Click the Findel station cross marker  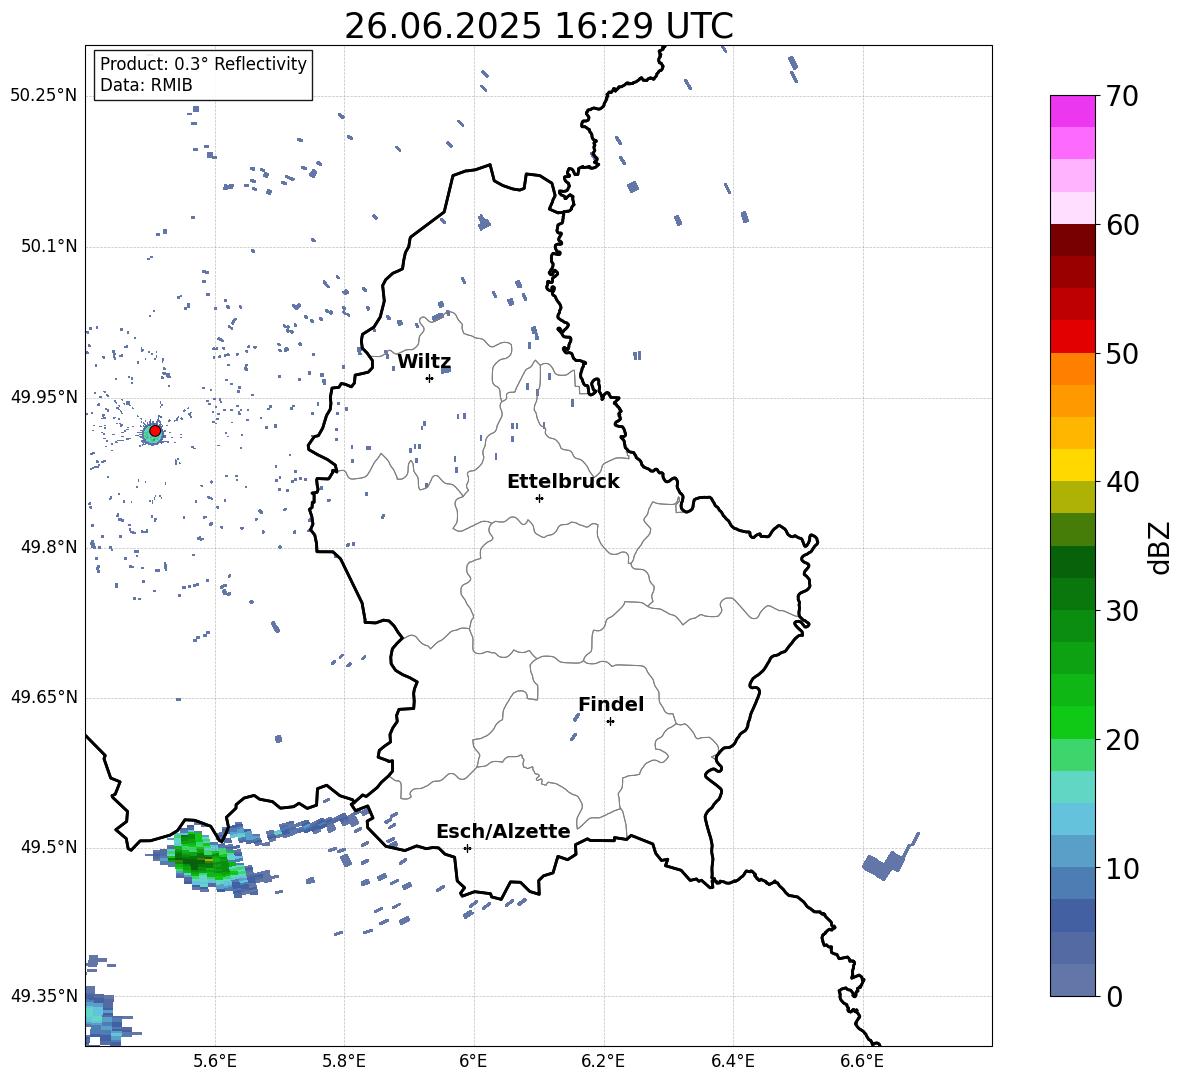[x=610, y=722]
